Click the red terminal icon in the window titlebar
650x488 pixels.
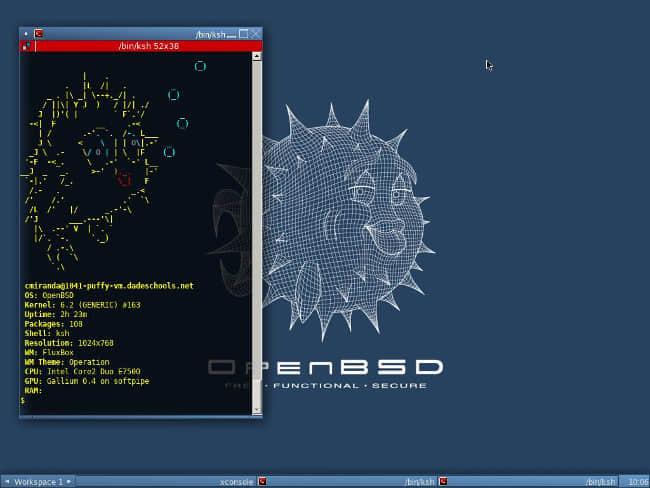pos(39,33)
